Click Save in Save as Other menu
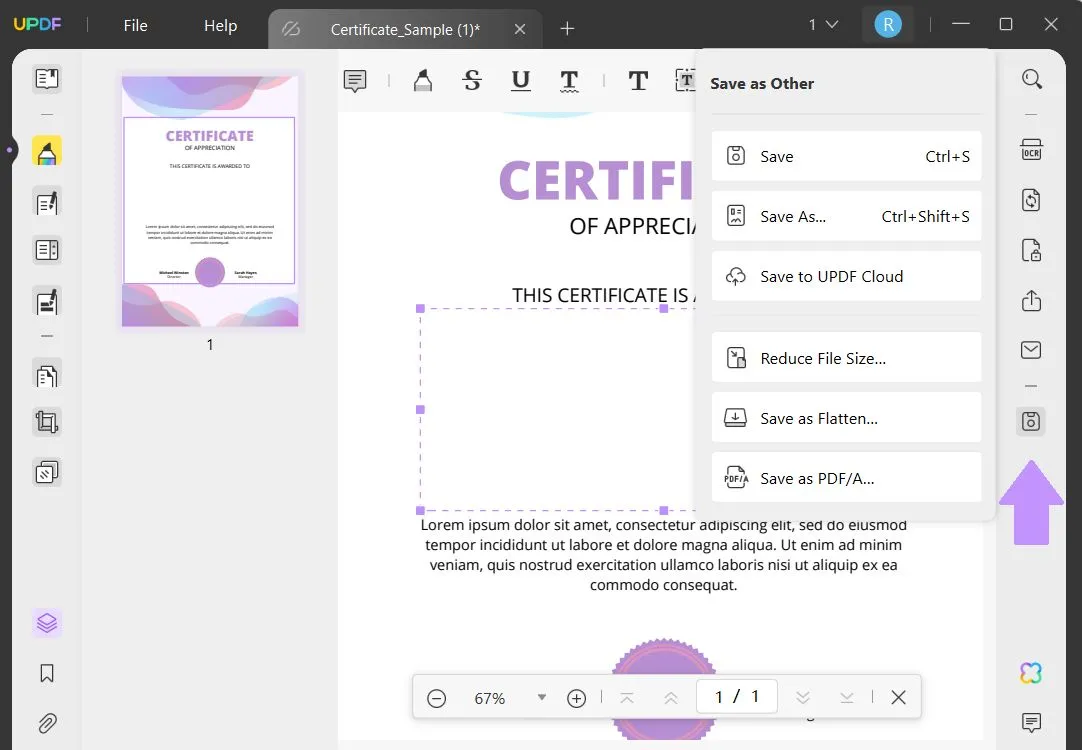This screenshot has width=1082, height=750. [846, 156]
